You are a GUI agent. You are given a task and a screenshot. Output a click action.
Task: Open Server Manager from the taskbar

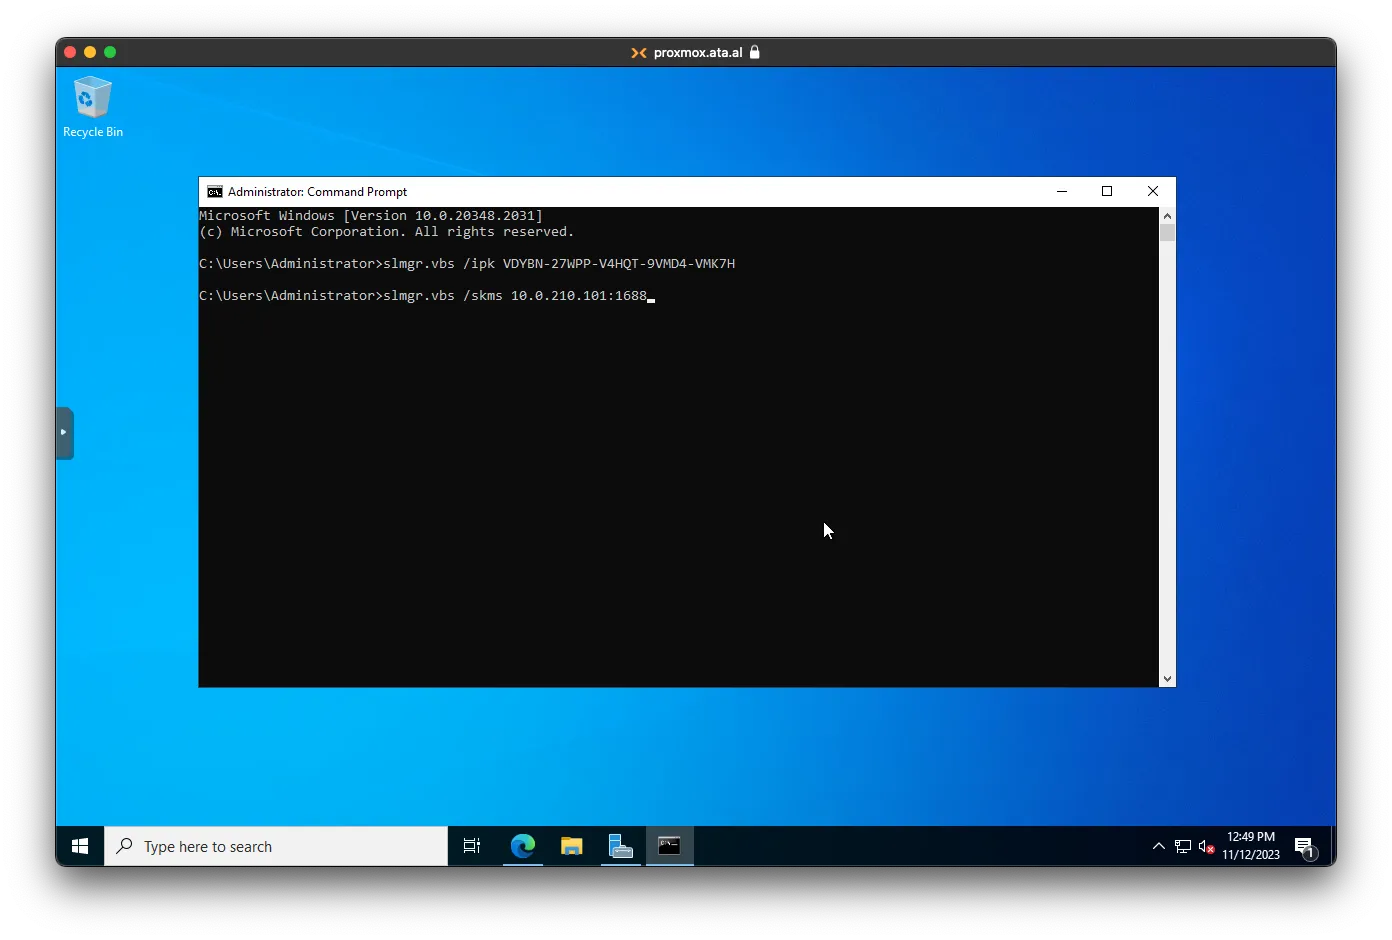click(x=621, y=846)
